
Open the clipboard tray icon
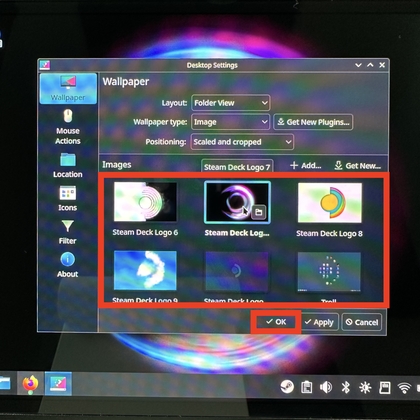point(307,387)
